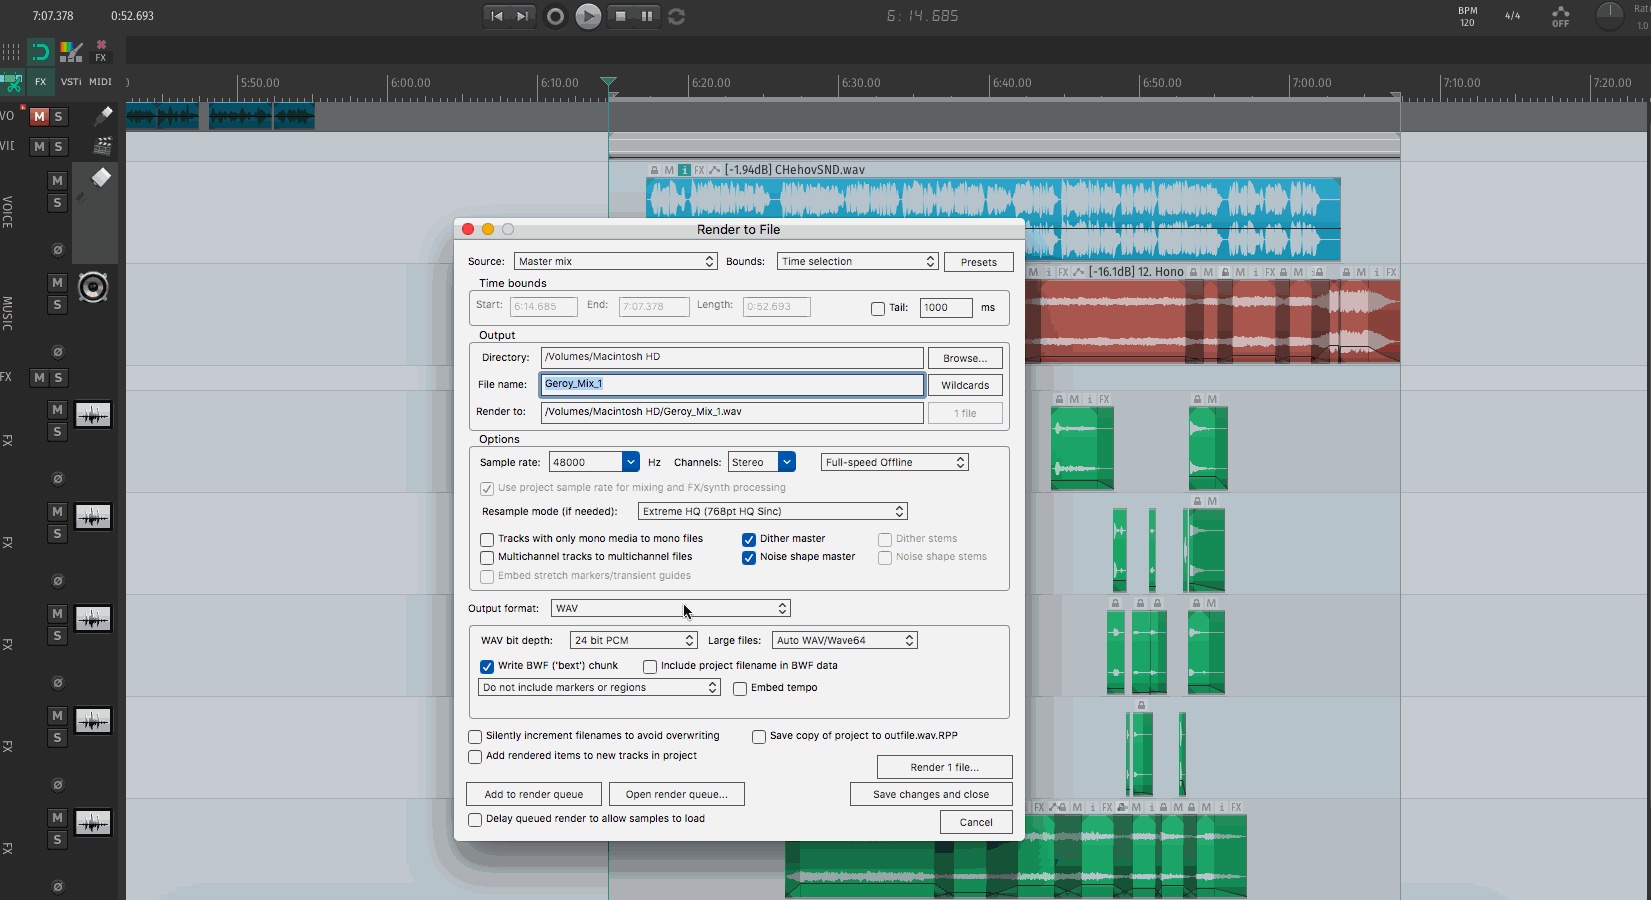This screenshot has width=1651, height=900.
Task: Open the Source dropdown showing Master mix
Action: [615, 262]
